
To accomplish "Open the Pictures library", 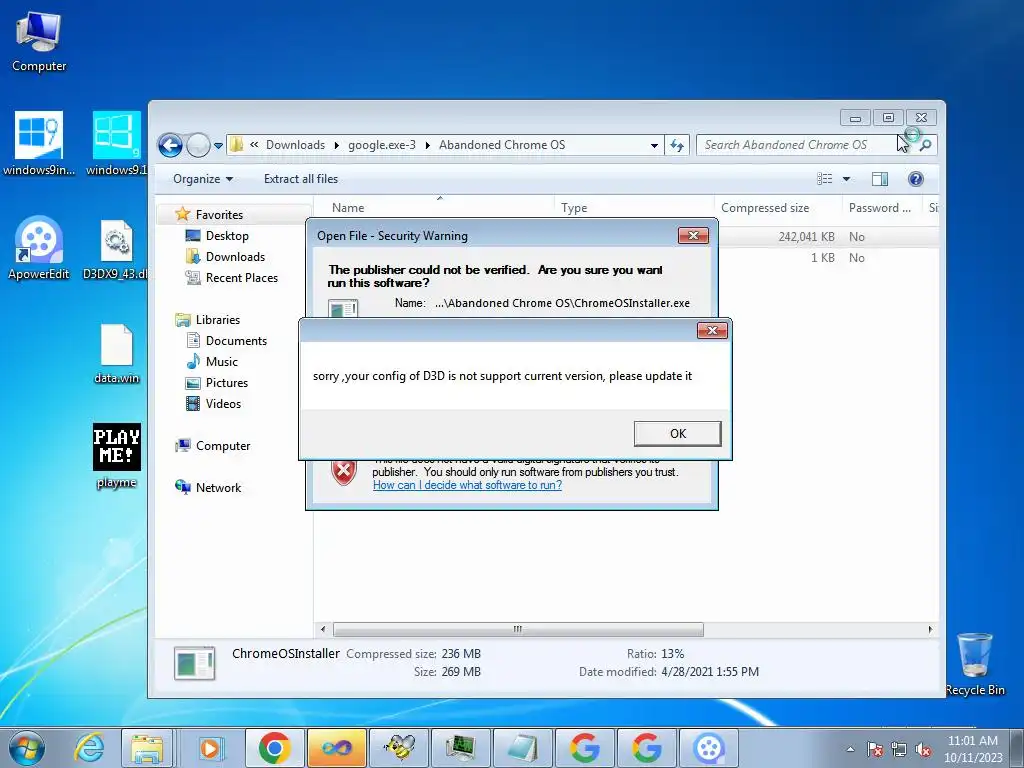I will 227,383.
